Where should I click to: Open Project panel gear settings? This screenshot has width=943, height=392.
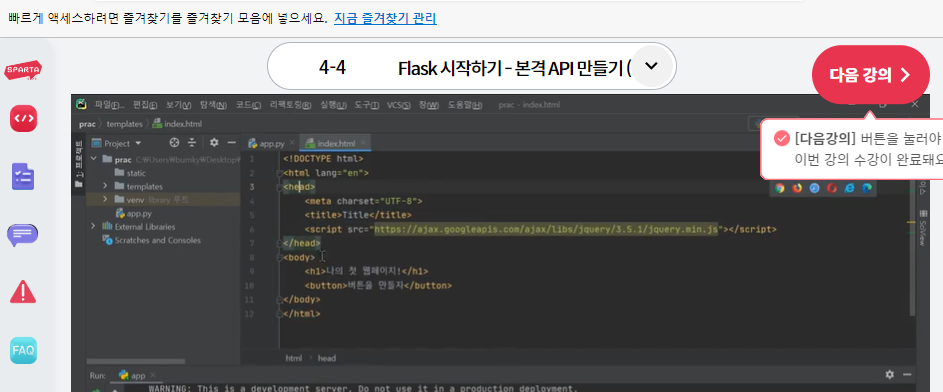214,143
